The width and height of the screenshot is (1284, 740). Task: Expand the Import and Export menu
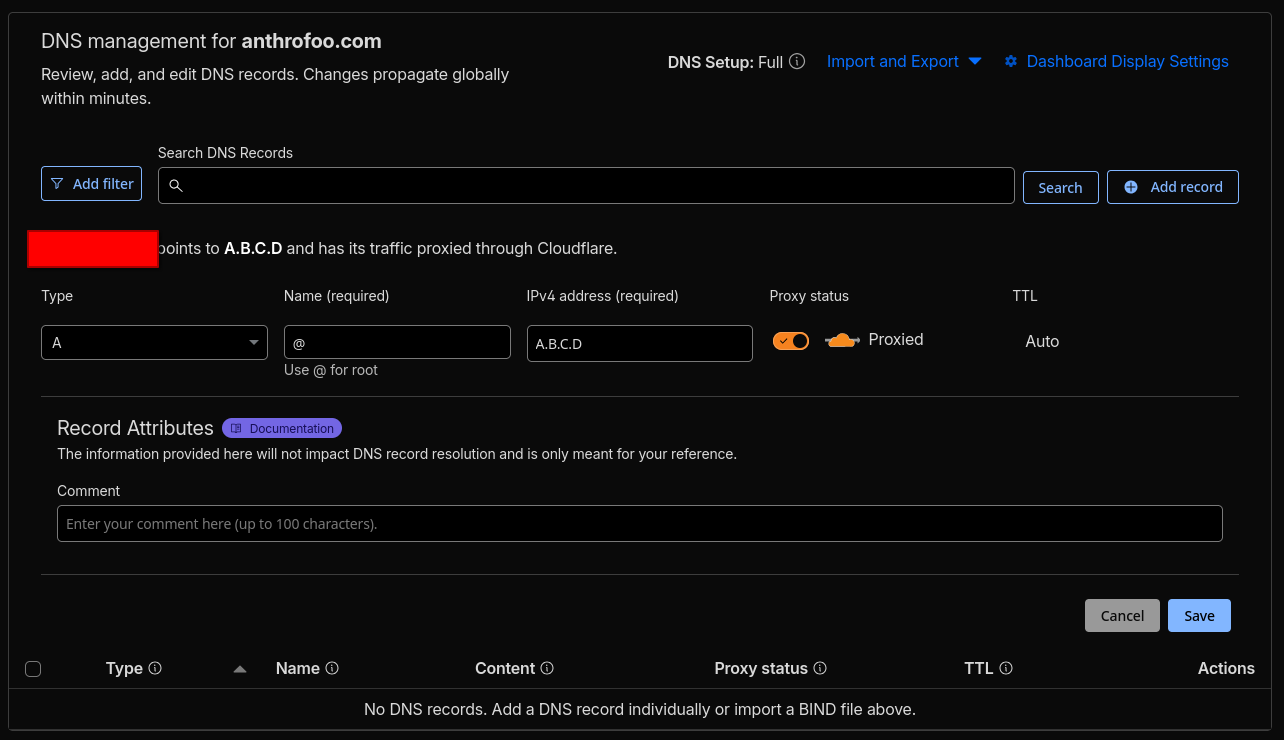click(x=904, y=61)
